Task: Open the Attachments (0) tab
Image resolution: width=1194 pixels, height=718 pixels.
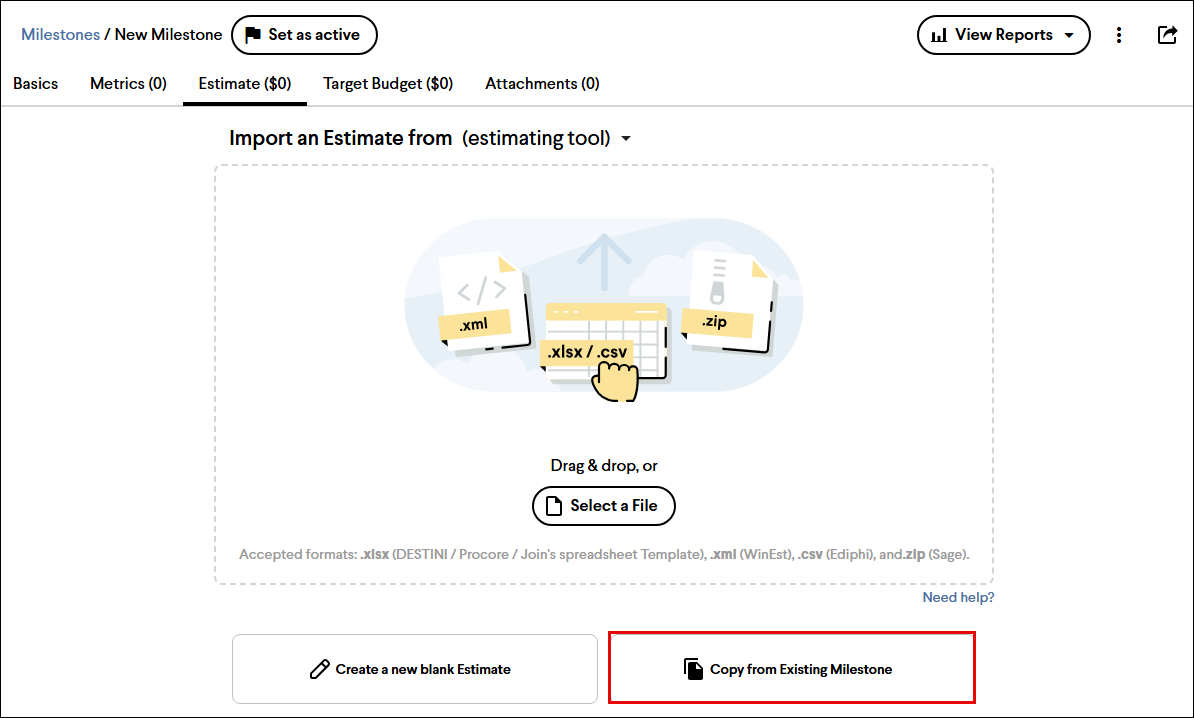Action: pyautogui.click(x=542, y=84)
